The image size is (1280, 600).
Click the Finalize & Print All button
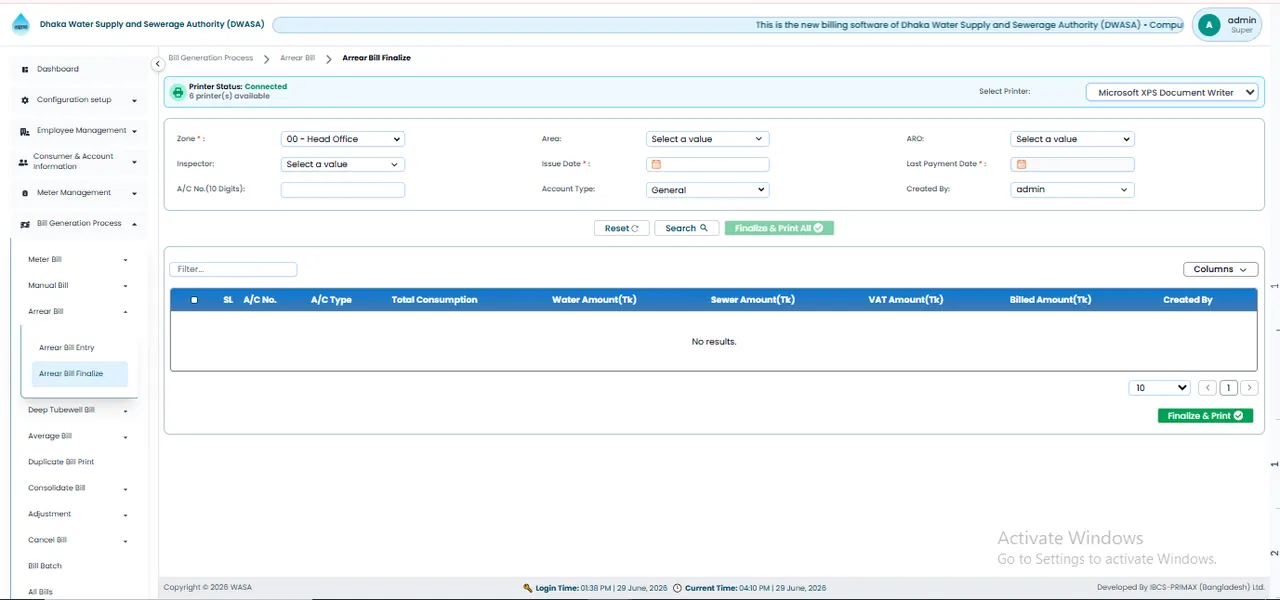click(779, 228)
